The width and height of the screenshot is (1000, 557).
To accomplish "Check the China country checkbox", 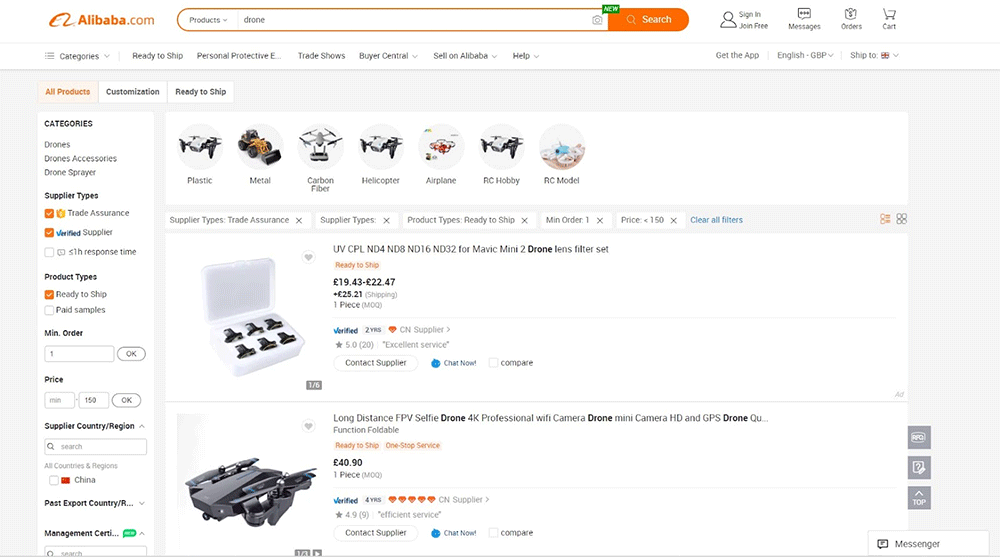I will [x=54, y=480].
